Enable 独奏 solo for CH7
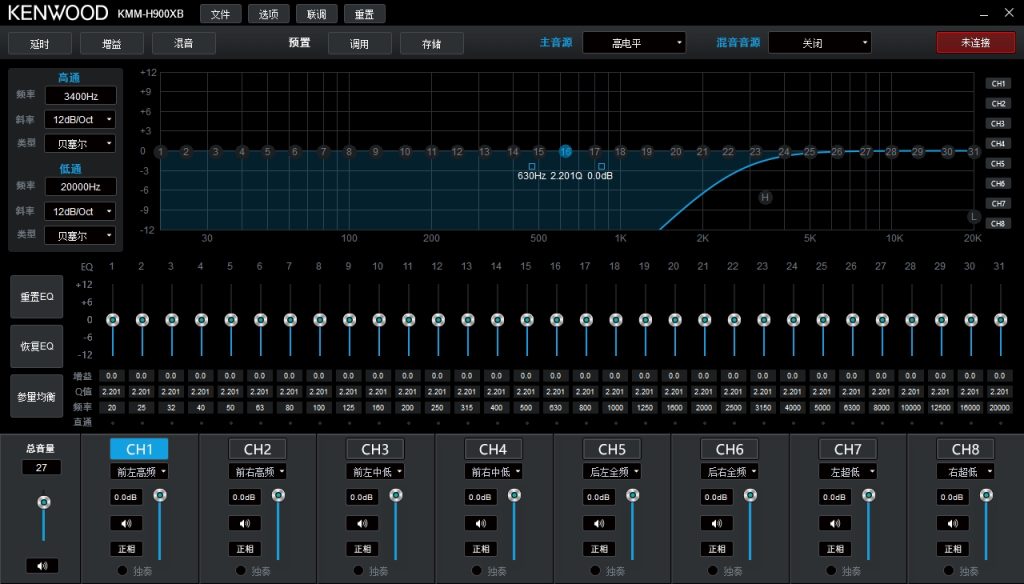 tap(830, 571)
